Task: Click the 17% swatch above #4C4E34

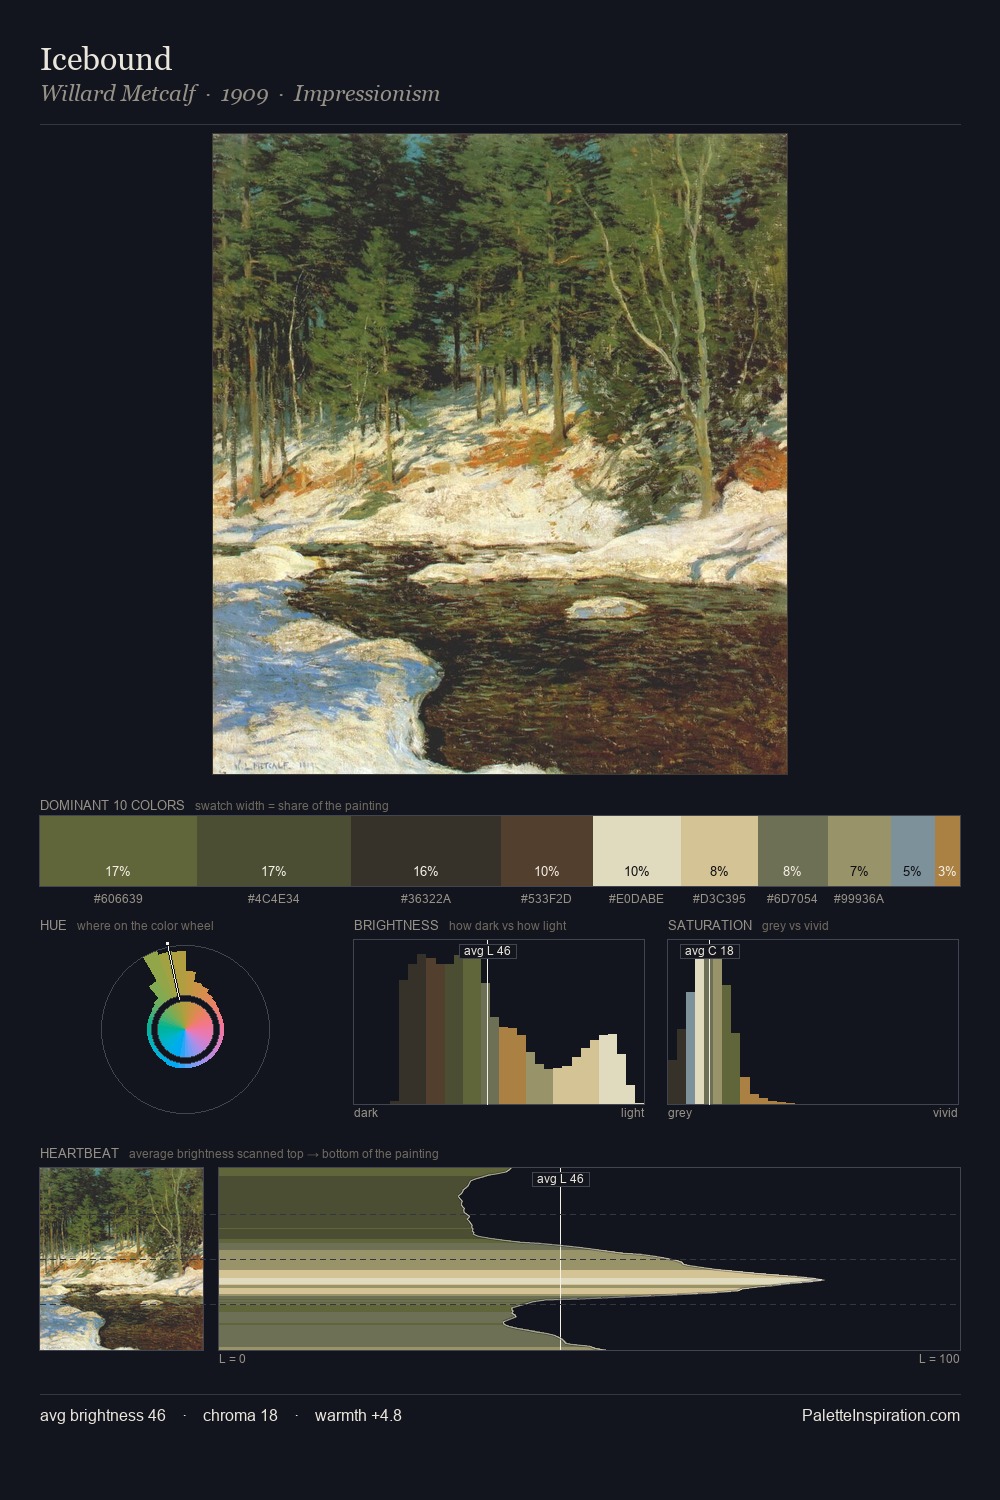Action: coord(274,851)
